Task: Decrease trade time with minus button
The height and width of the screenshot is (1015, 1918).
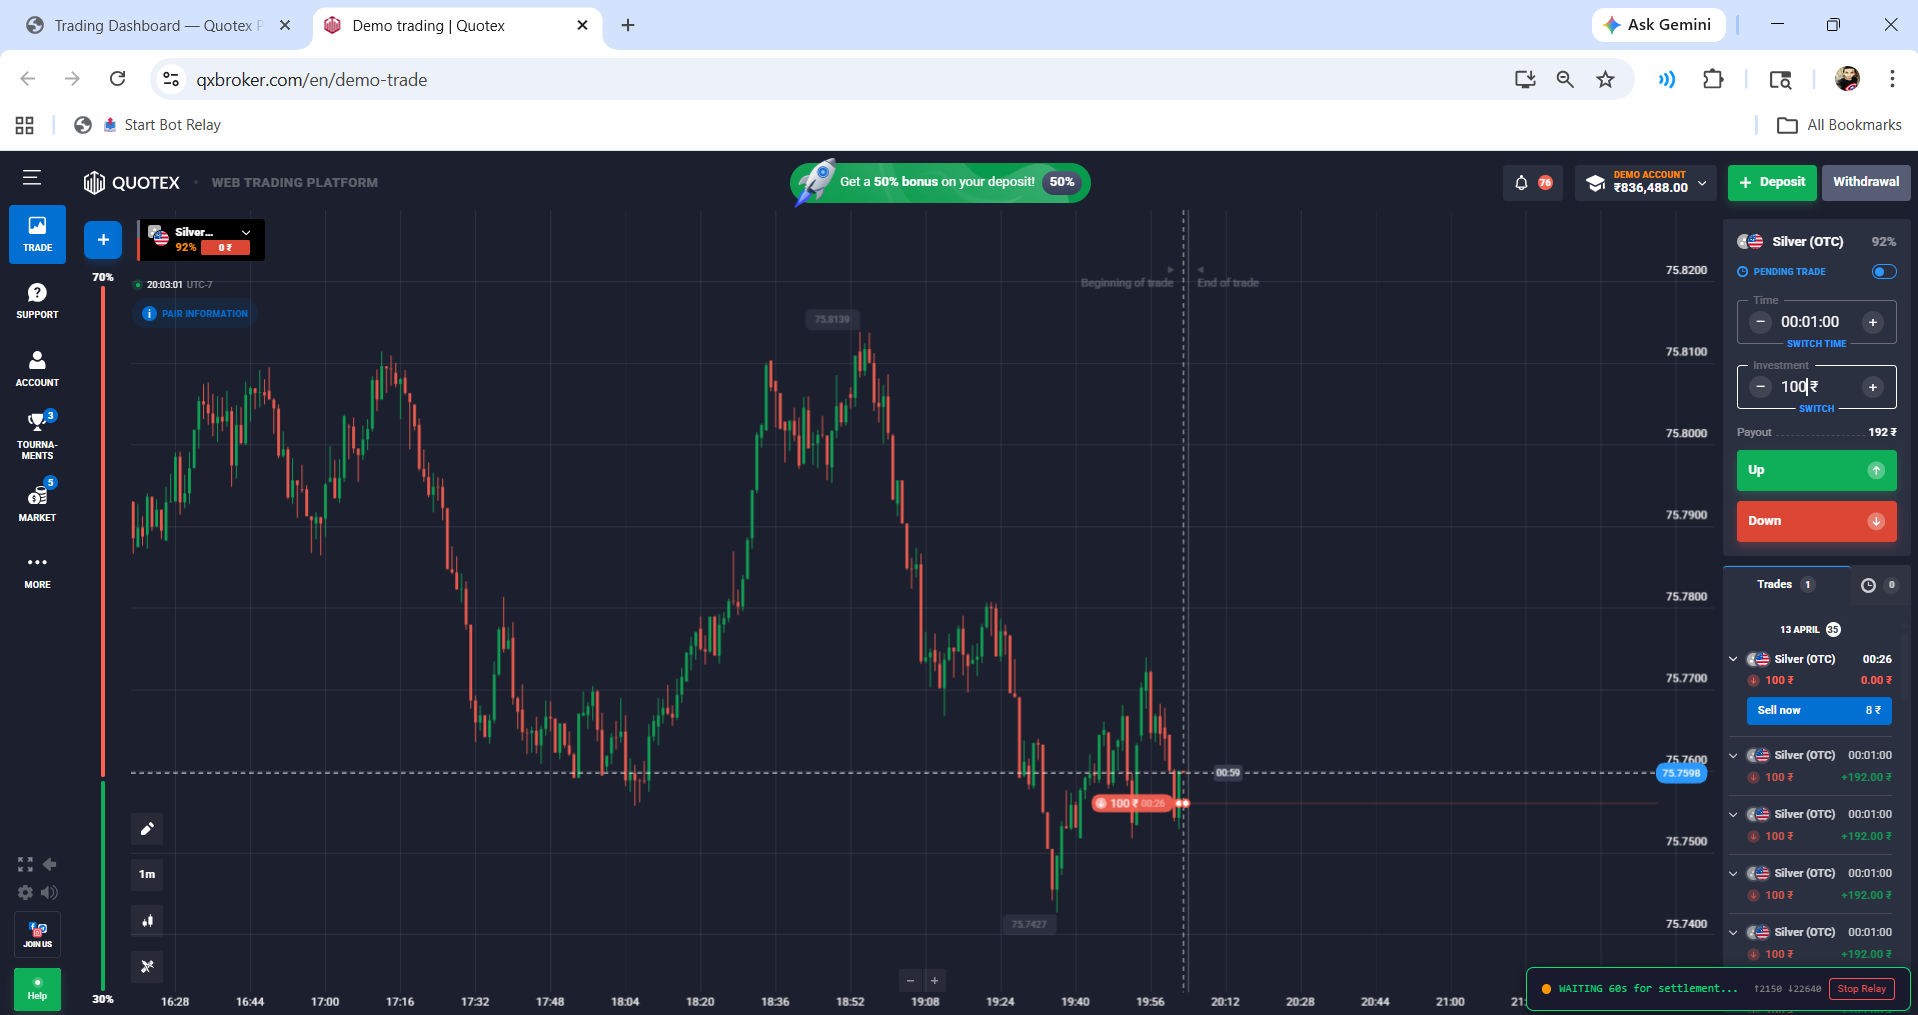Action: pos(1761,322)
